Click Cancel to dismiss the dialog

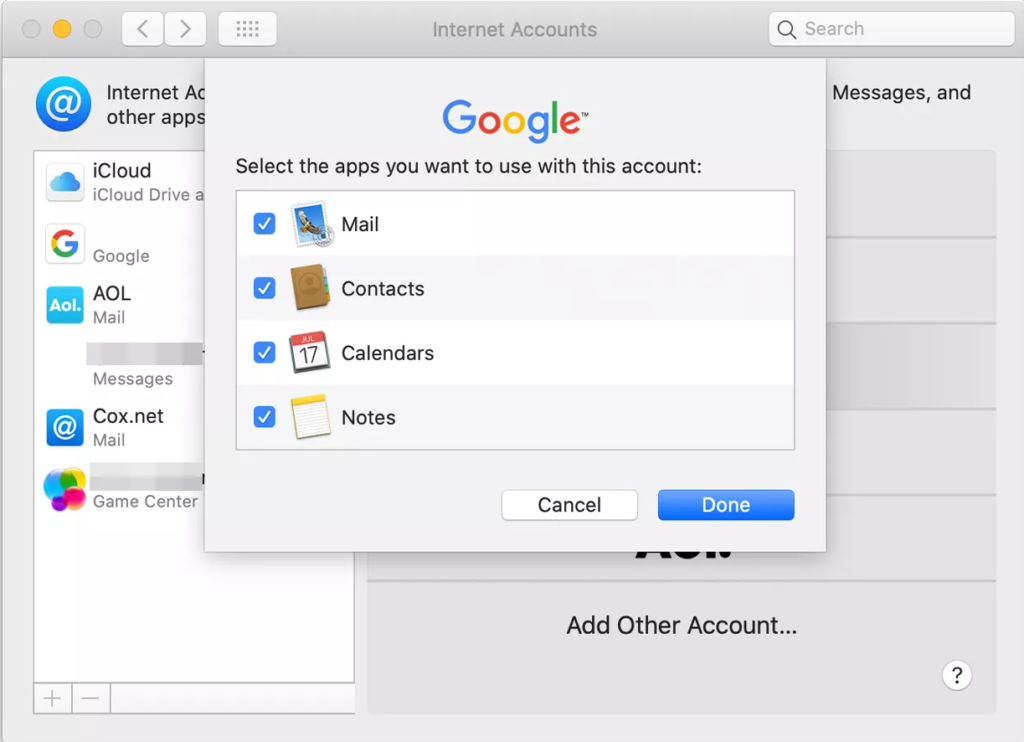click(x=569, y=505)
